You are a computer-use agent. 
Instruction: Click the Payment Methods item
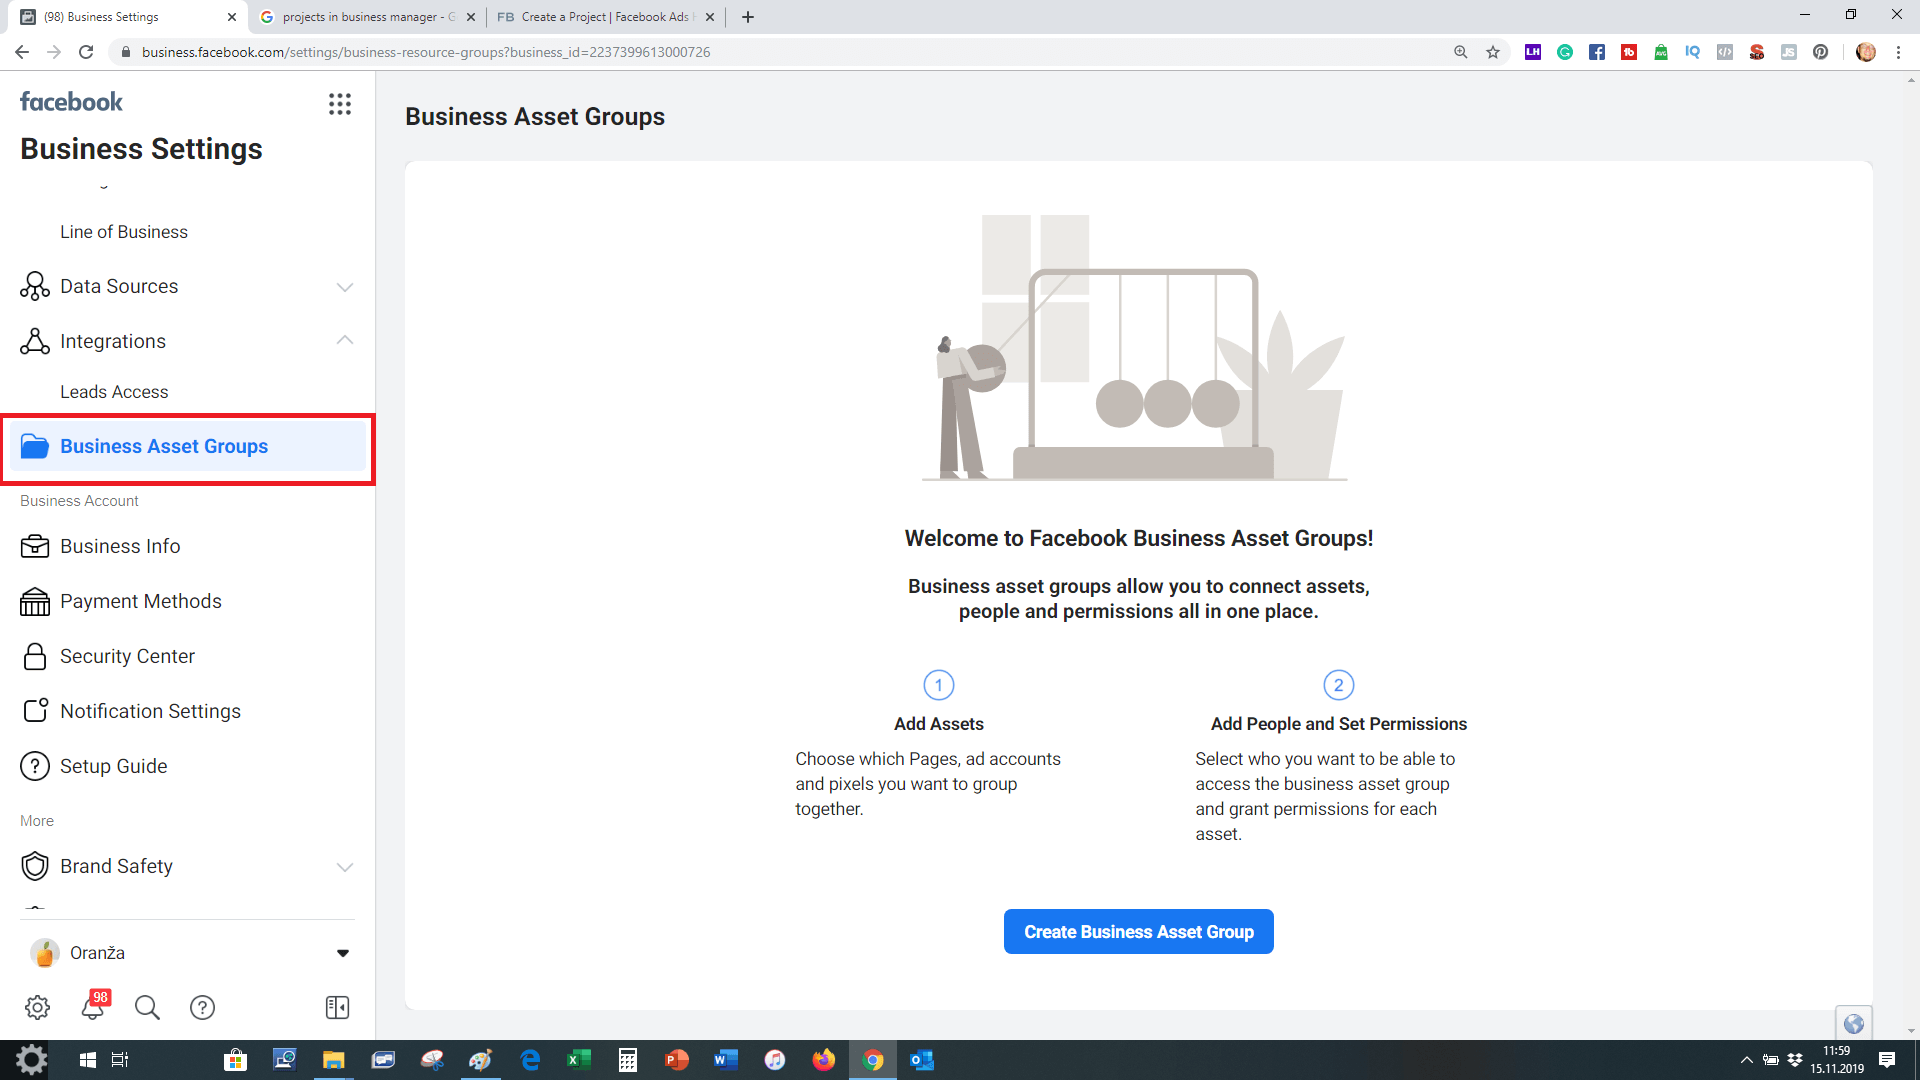[x=140, y=601]
